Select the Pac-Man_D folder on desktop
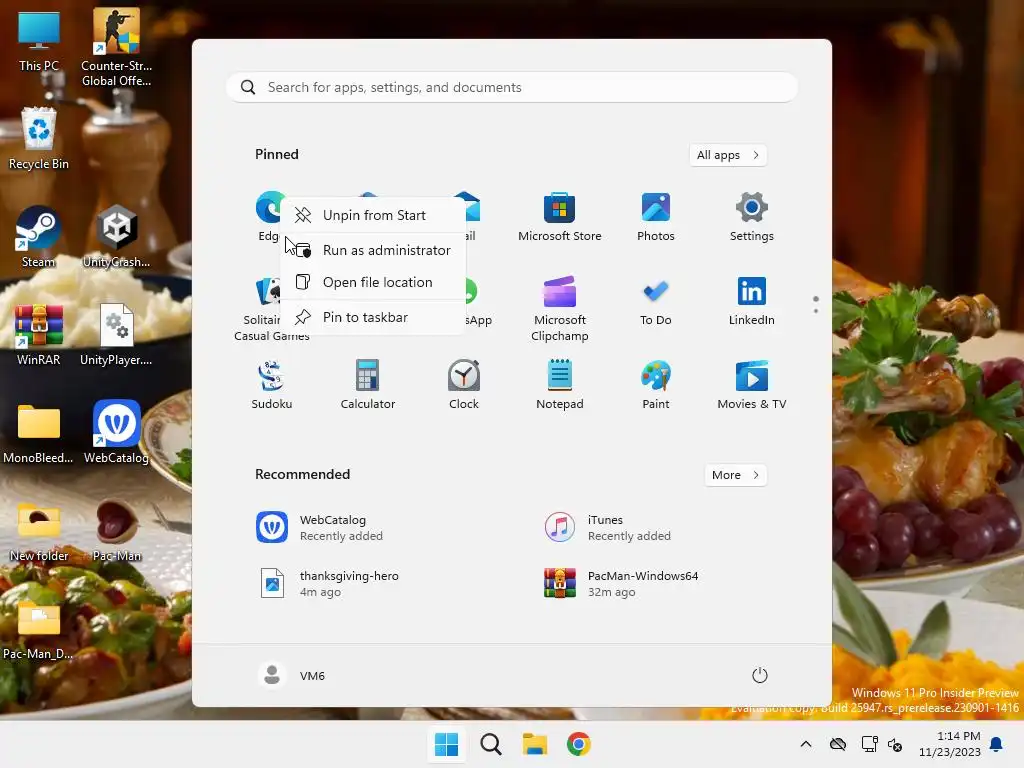 coord(38,628)
